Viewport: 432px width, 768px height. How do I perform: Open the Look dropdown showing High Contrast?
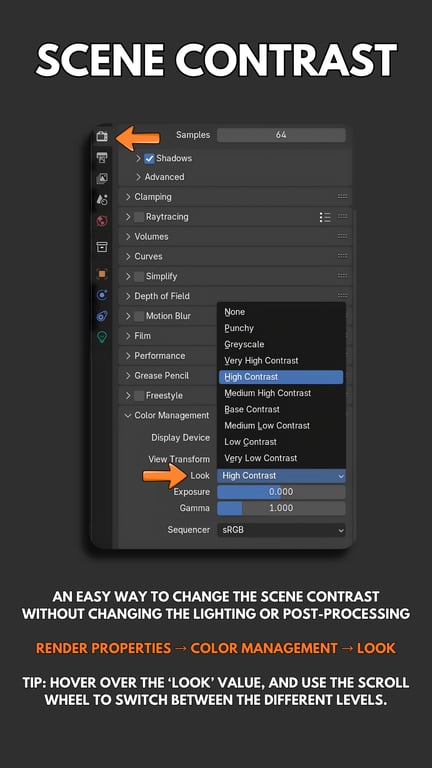click(281, 476)
